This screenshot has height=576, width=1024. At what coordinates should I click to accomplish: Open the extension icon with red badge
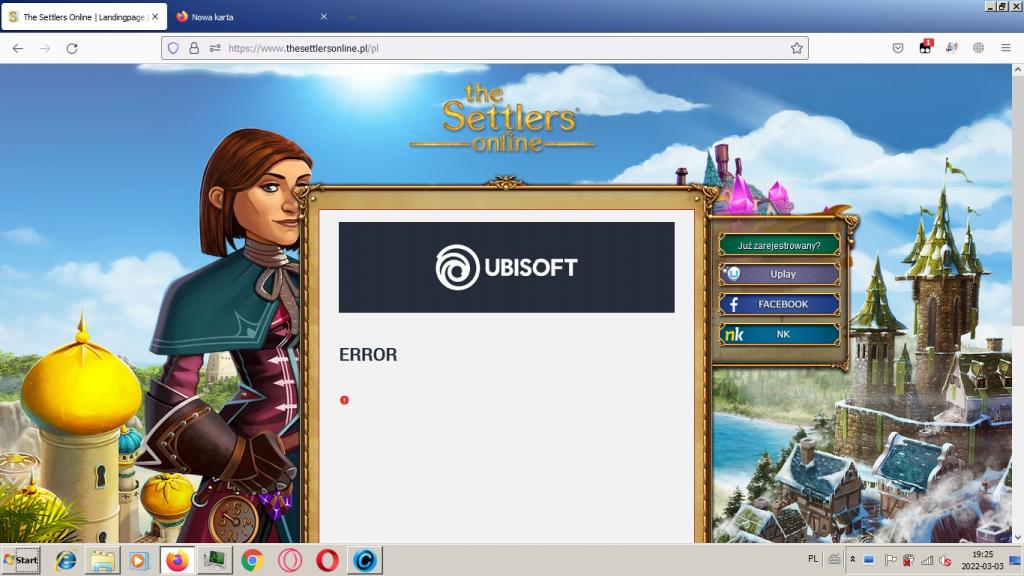tap(925, 48)
